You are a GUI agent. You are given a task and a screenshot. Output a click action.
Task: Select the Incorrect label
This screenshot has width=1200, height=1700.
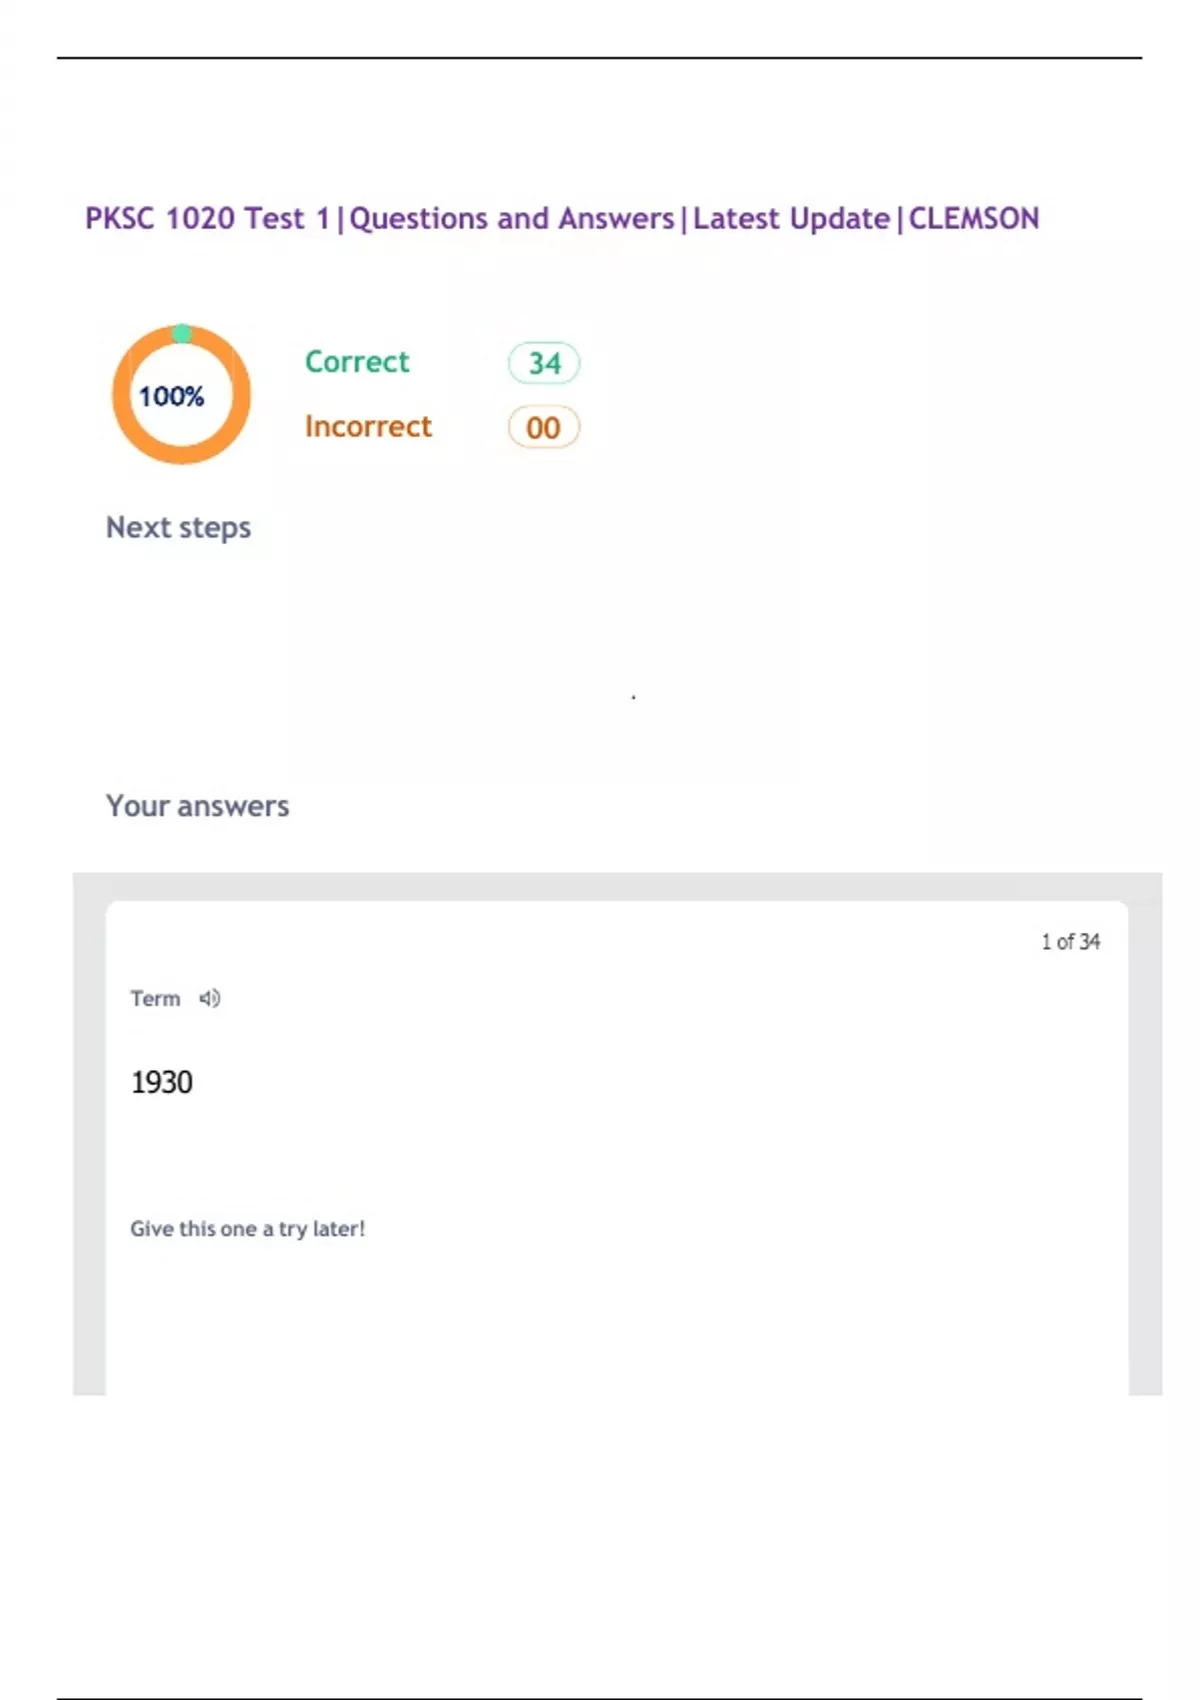click(368, 426)
